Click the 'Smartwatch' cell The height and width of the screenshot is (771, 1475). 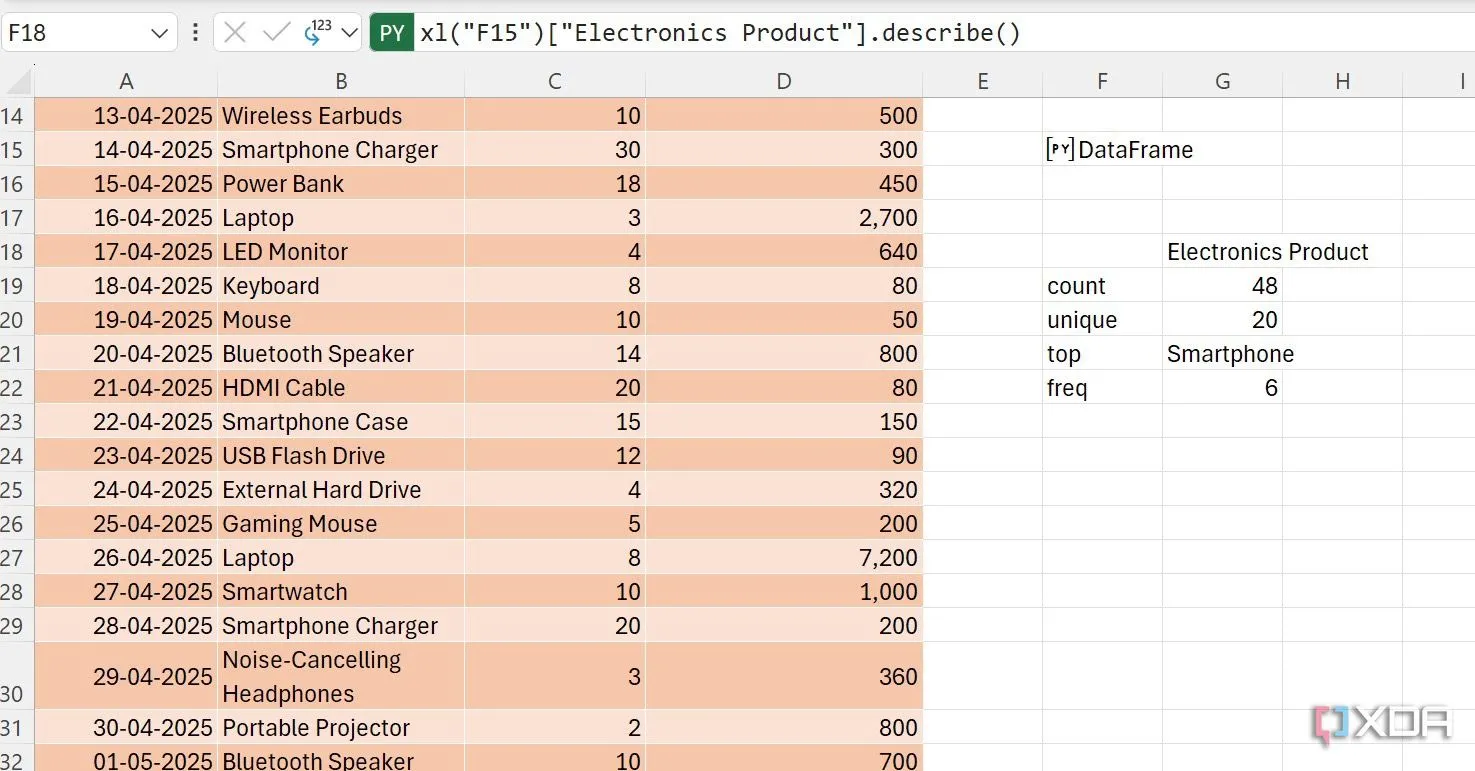(341, 592)
